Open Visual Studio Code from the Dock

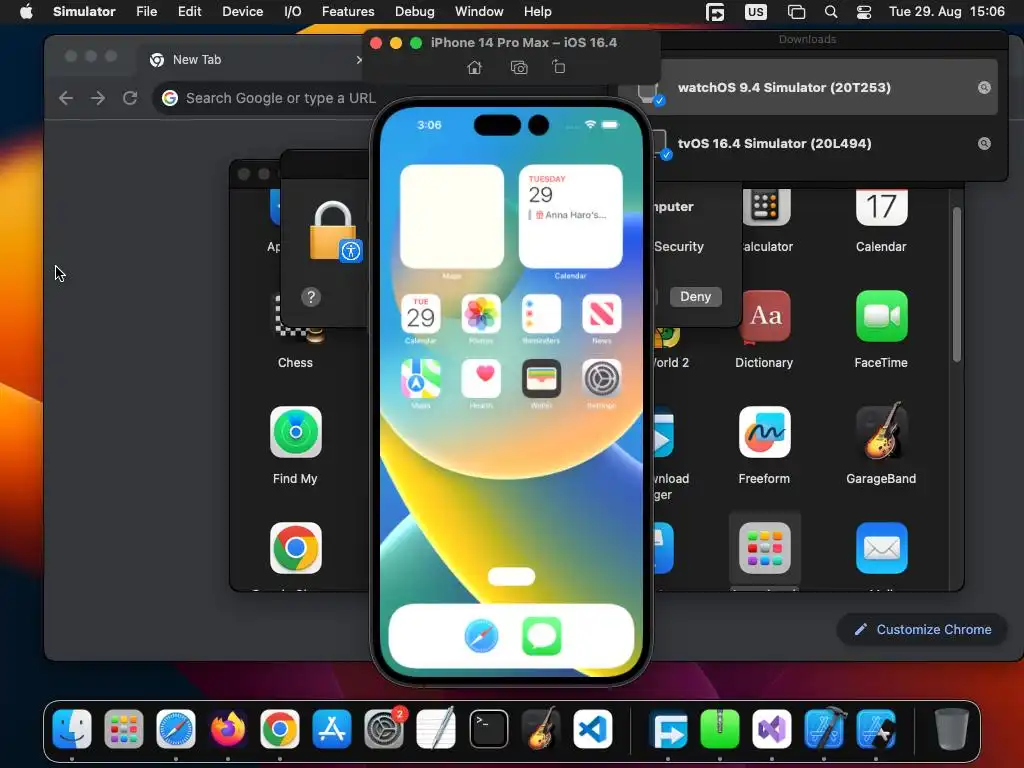pyautogui.click(x=593, y=728)
